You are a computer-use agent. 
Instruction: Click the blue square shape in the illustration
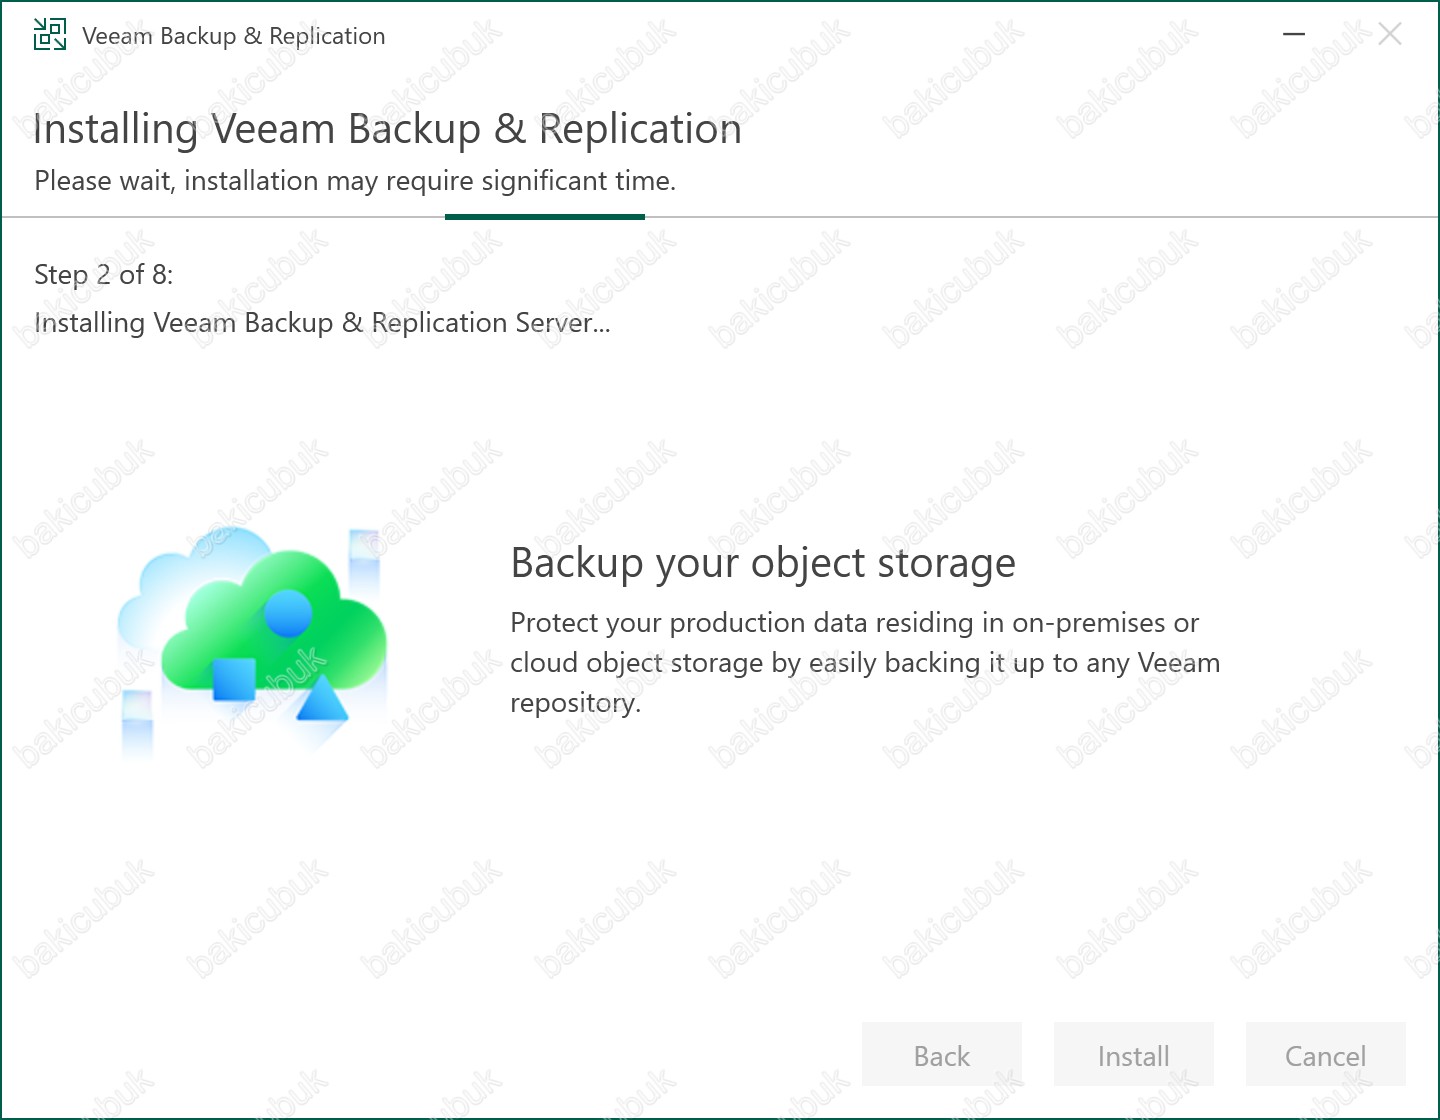click(234, 679)
